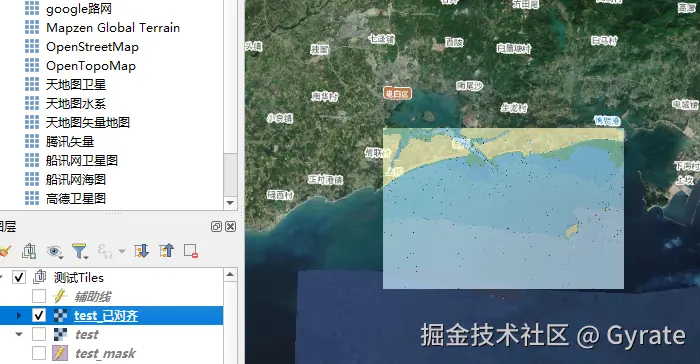Image resolution: width=700 pixels, height=364 pixels.
Task: Open the greyed expression filter dropdown arrow
Action: (x=121, y=251)
